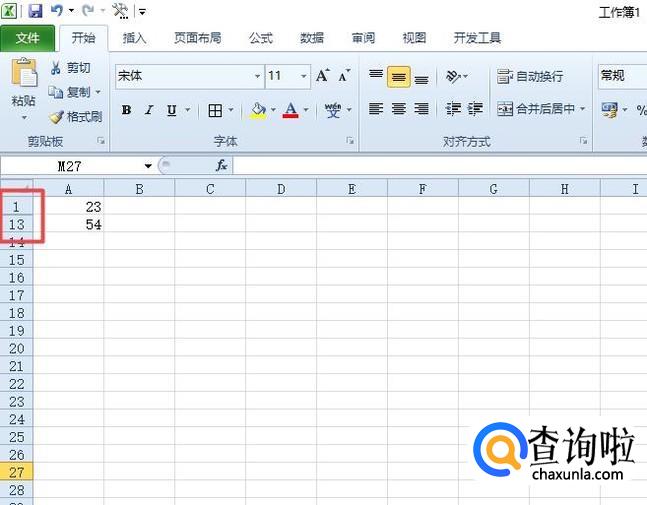Center text horizontally
The height and width of the screenshot is (505, 647).
coord(399,109)
